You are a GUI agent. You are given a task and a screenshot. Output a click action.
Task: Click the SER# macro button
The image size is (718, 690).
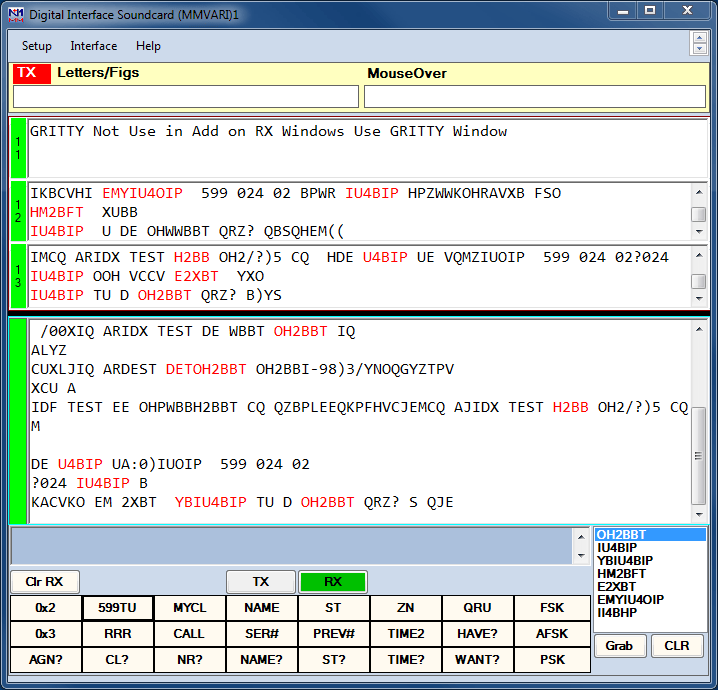261,634
